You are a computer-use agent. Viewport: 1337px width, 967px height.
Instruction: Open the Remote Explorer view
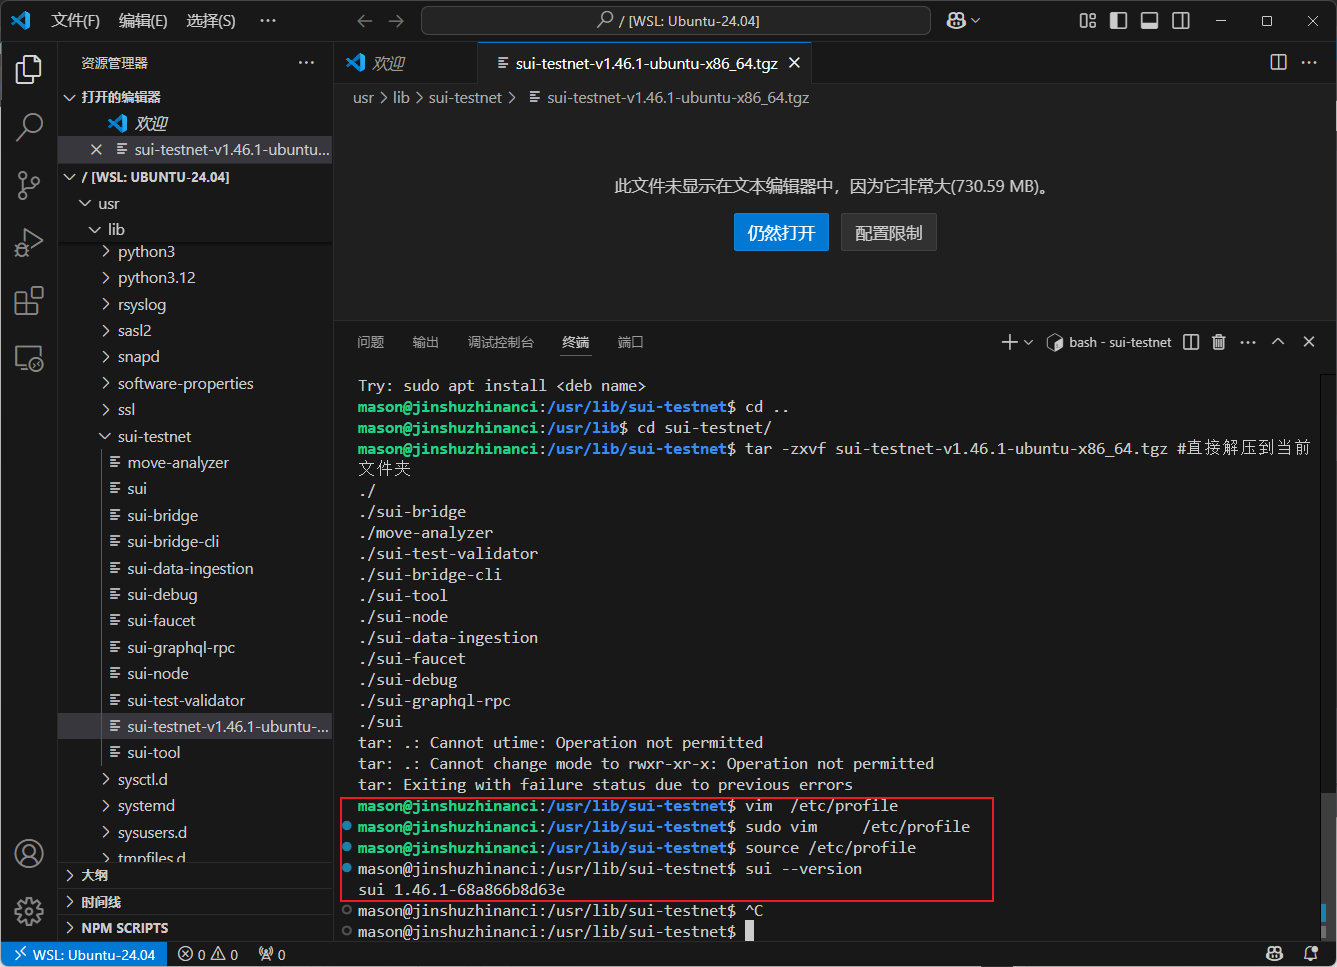[x=29, y=358]
